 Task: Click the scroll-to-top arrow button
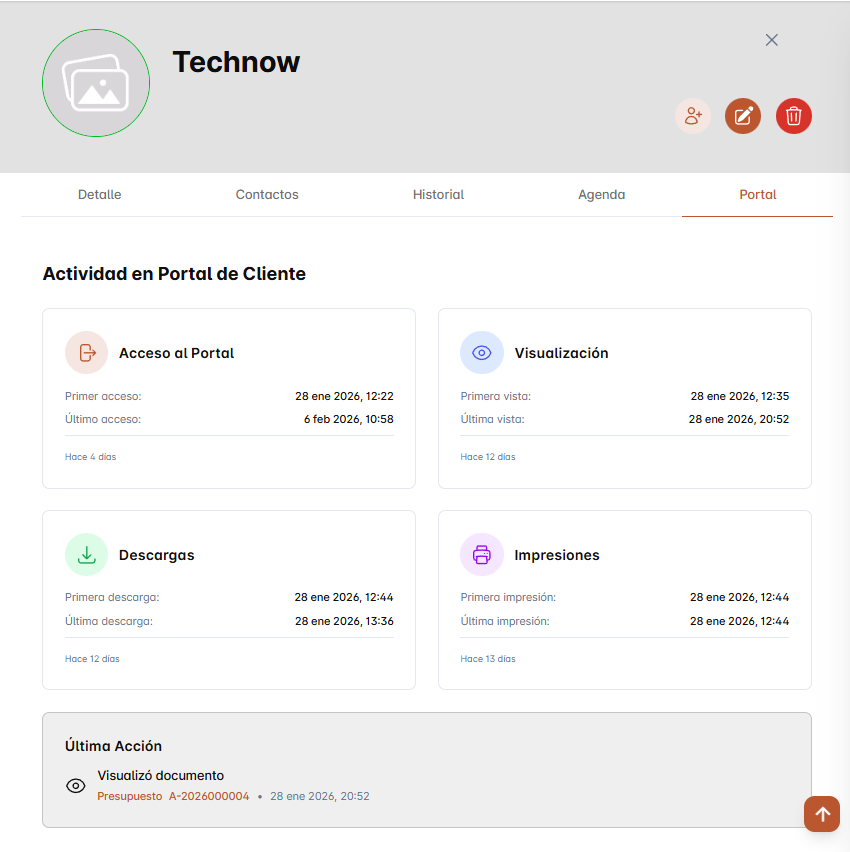pos(822,813)
